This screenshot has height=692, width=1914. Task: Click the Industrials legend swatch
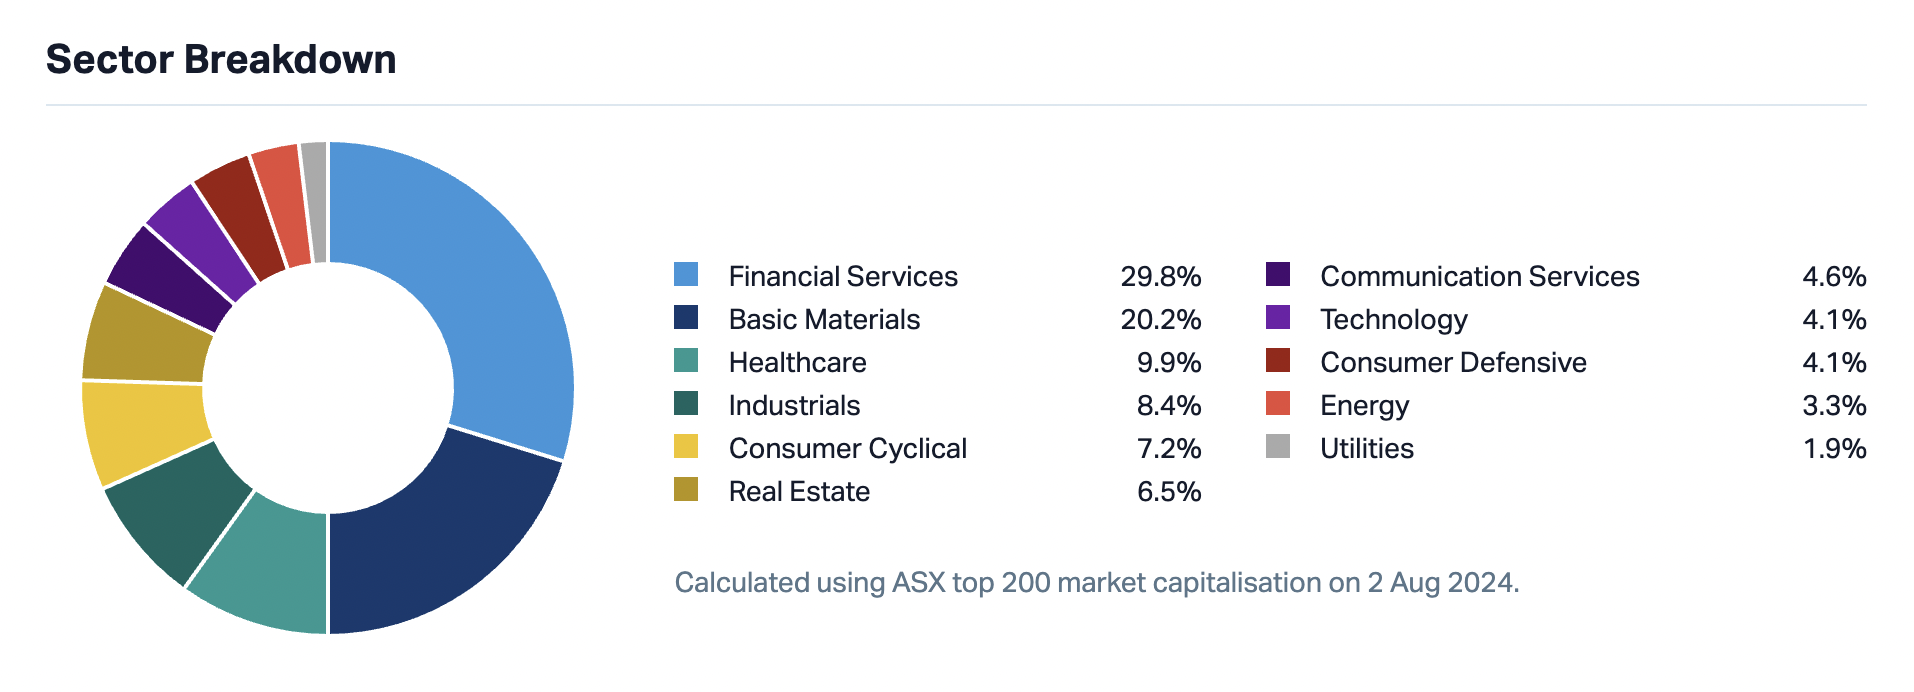[686, 404]
